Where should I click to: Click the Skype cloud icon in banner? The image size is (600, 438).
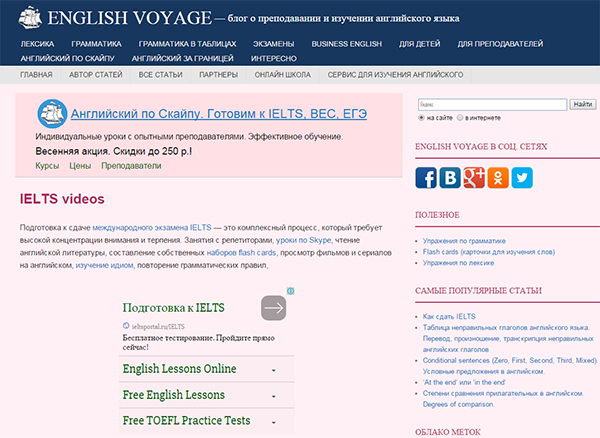(x=51, y=114)
